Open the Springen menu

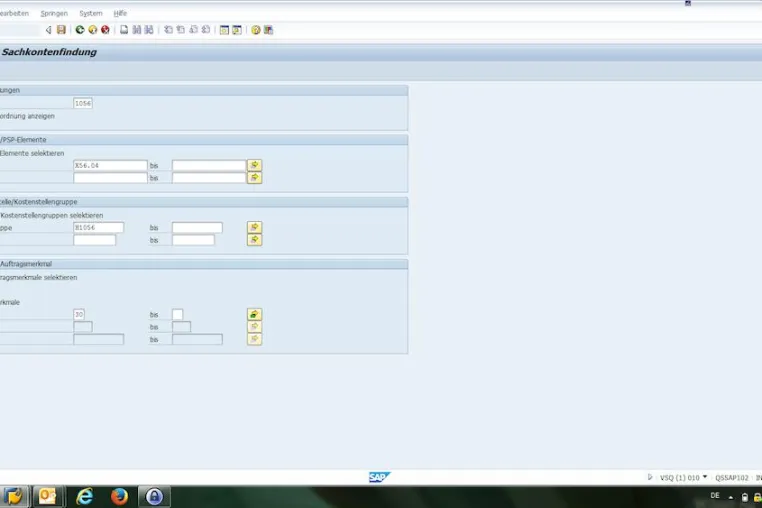tap(54, 13)
